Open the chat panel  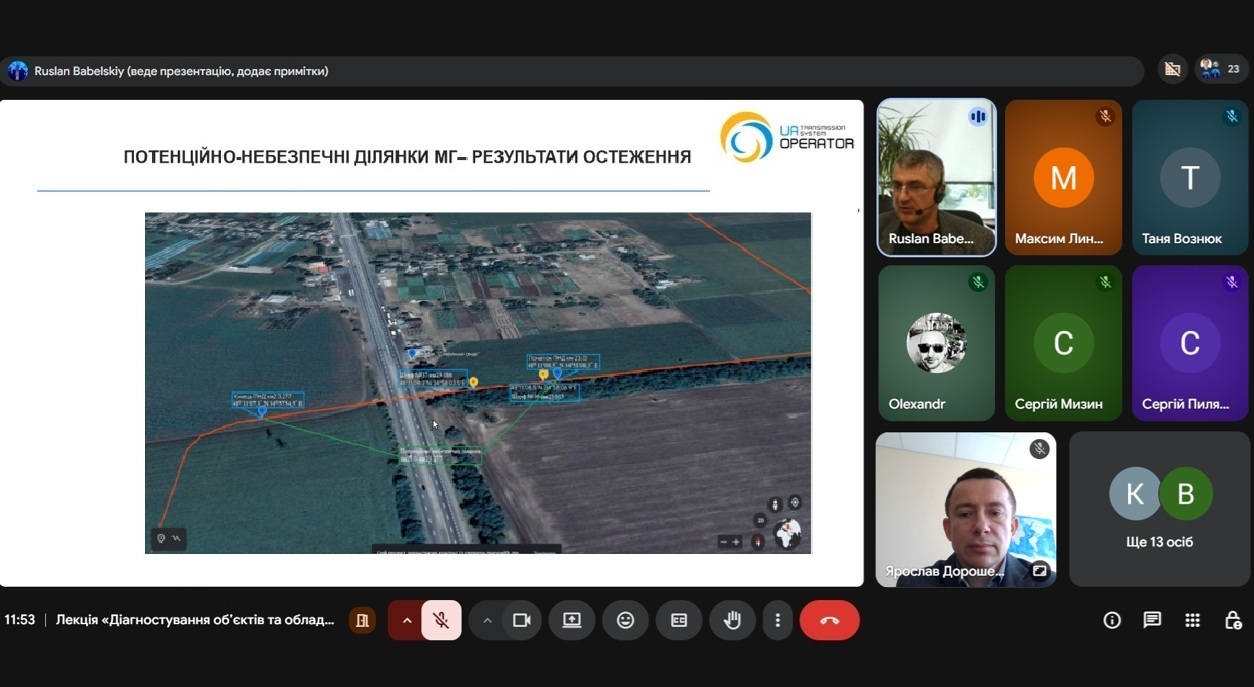click(x=1152, y=620)
